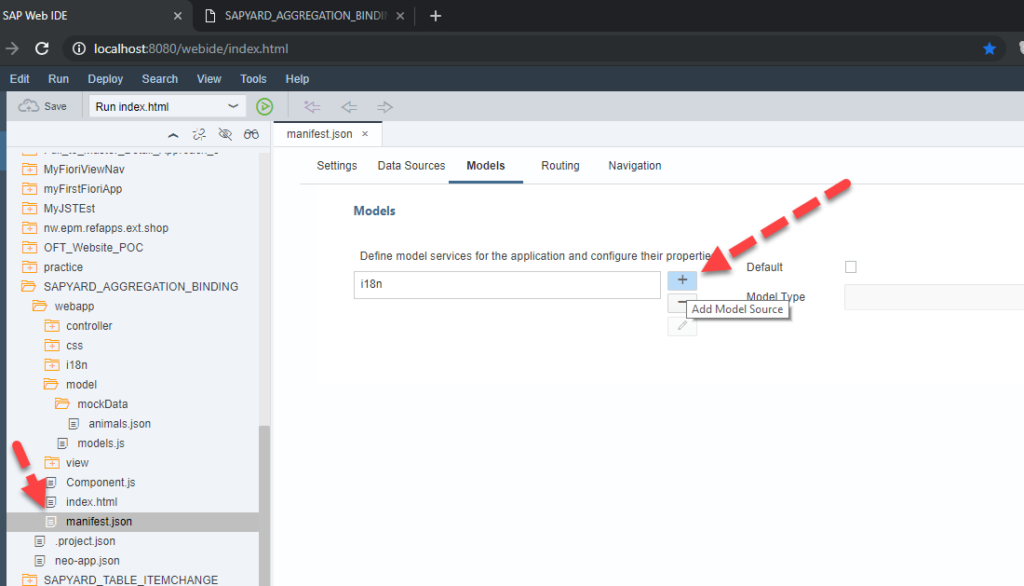This screenshot has height=586, width=1024.
Task: Expand the i18n folder icon in tree
Action: (x=52, y=365)
